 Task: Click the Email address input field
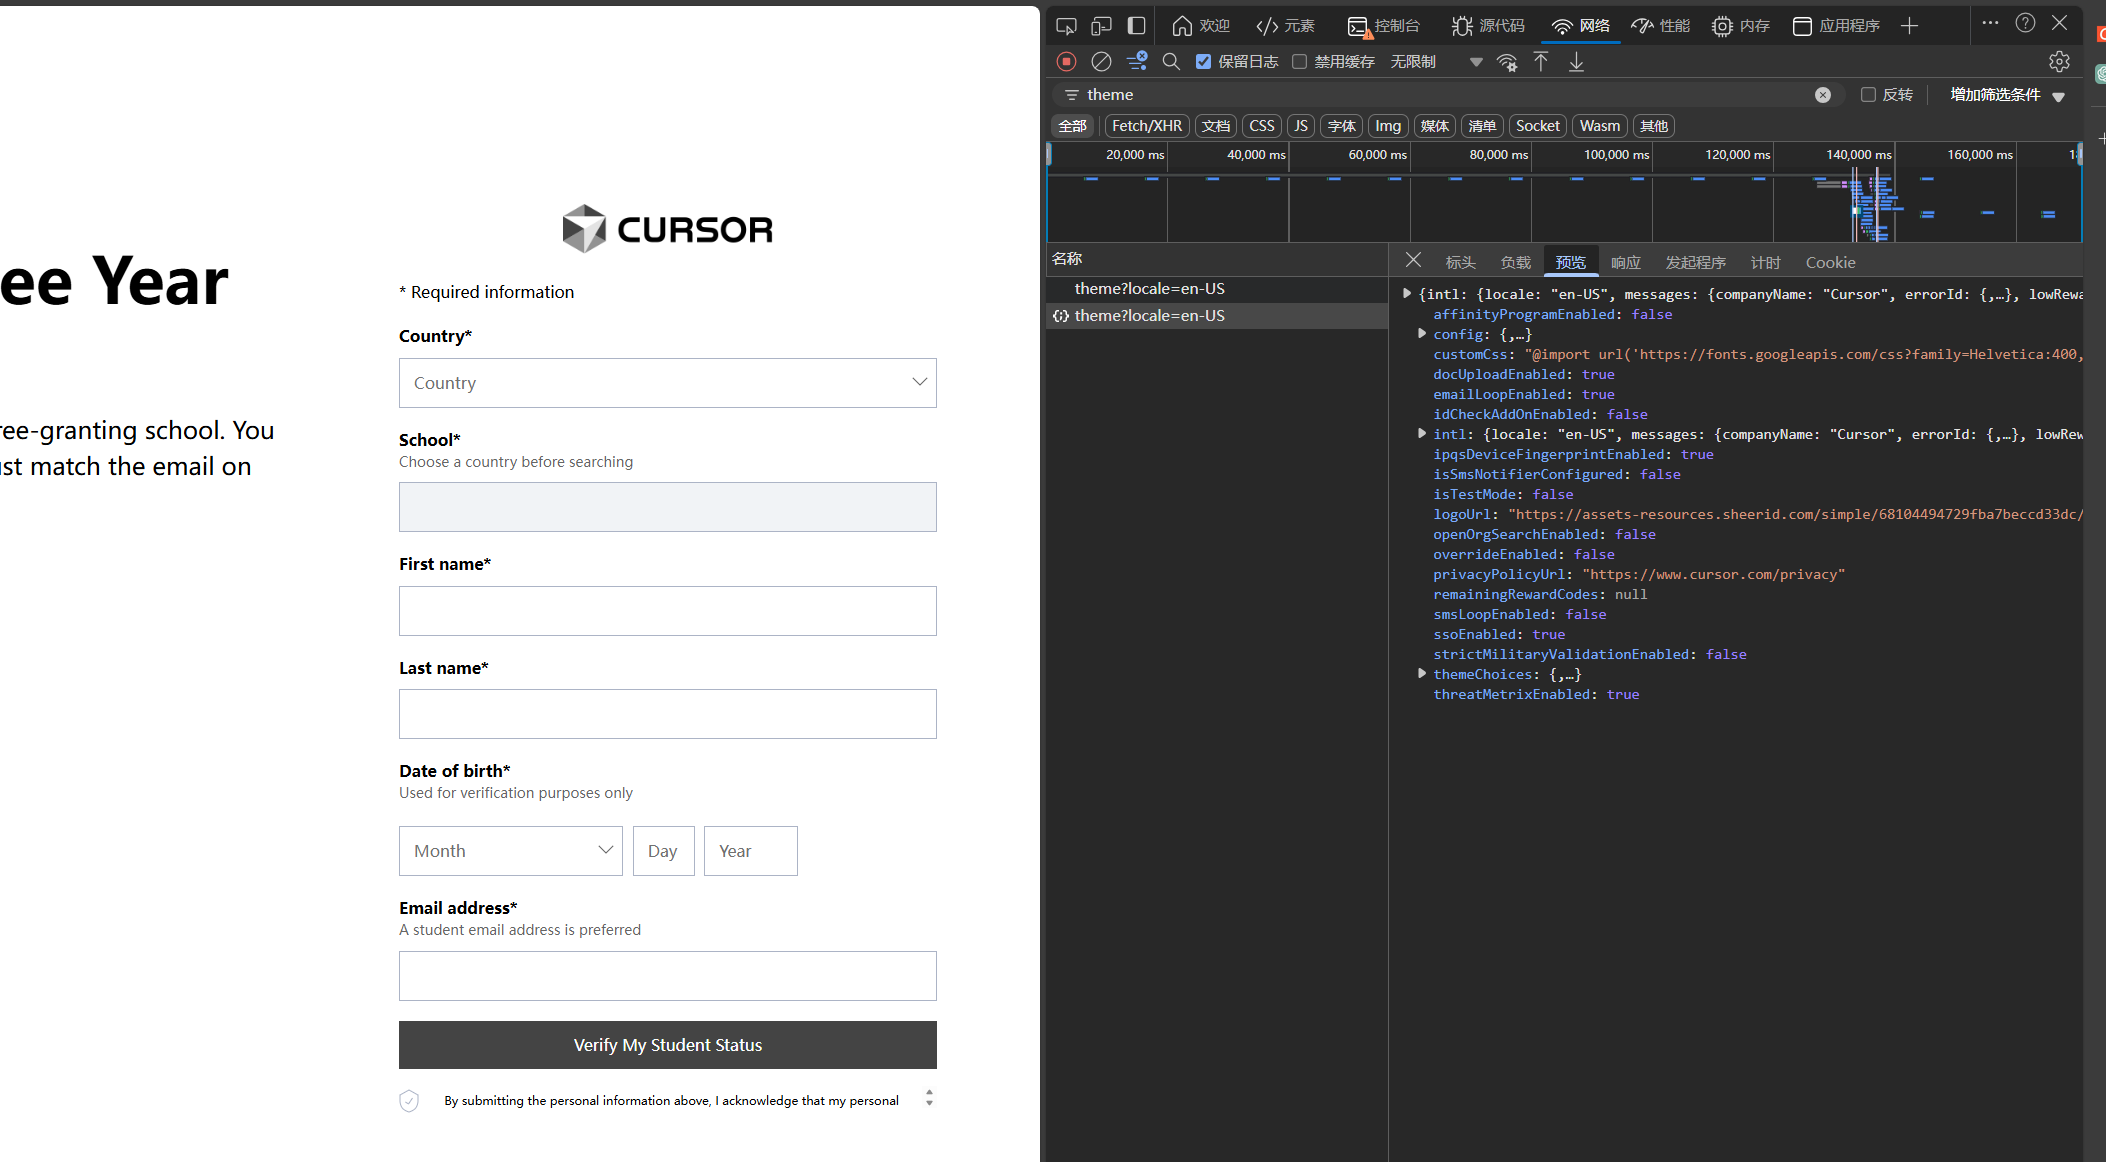click(667, 976)
